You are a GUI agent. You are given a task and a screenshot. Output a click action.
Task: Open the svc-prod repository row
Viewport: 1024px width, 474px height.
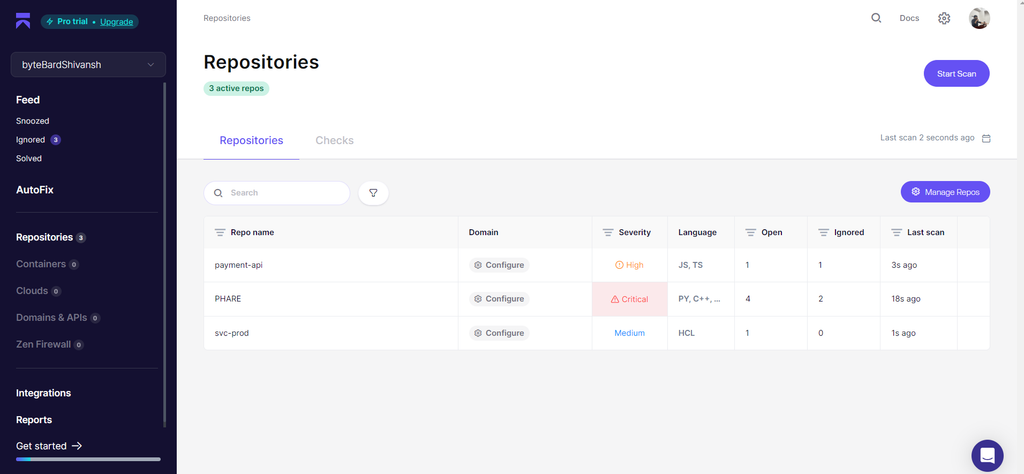tap(596, 333)
